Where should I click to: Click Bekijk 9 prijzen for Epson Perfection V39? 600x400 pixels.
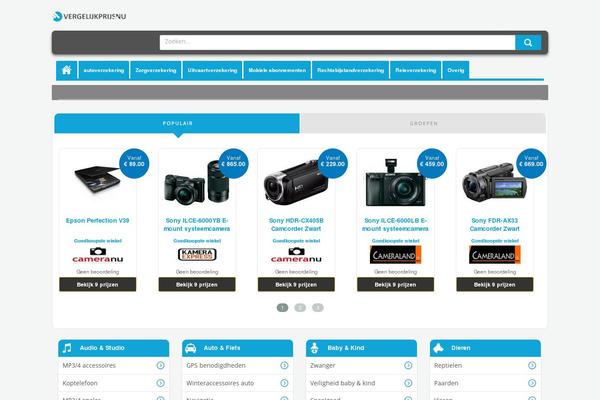click(x=98, y=284)
